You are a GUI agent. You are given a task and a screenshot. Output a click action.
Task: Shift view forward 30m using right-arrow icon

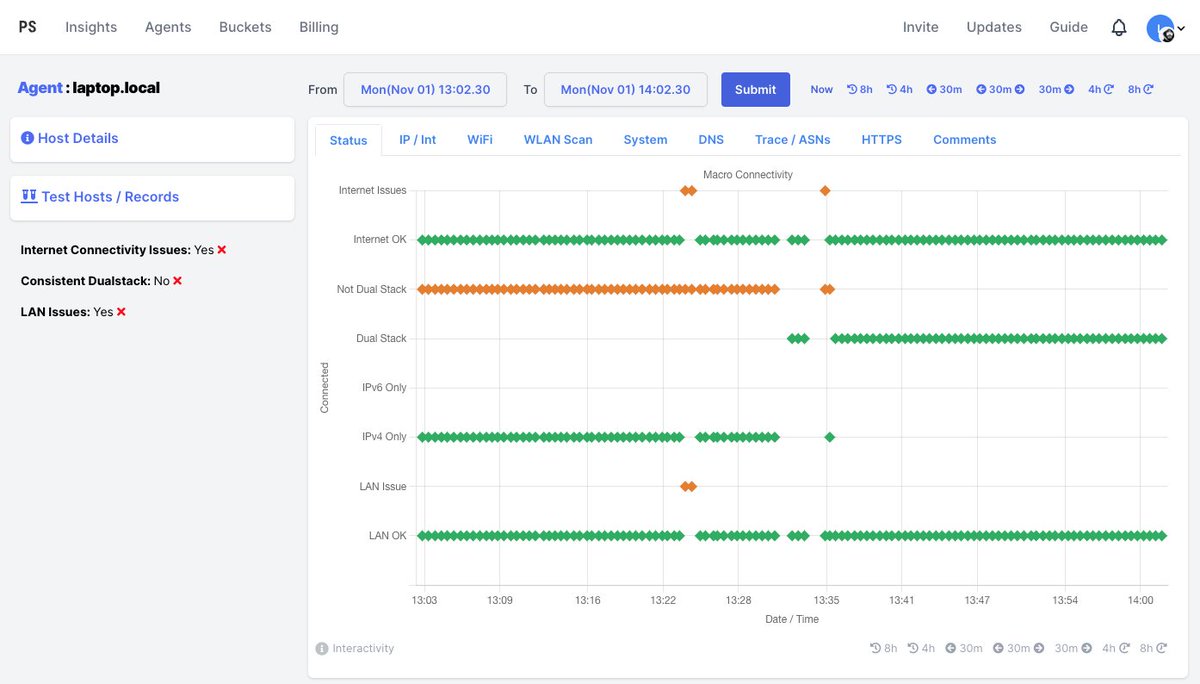point(1068,88)
